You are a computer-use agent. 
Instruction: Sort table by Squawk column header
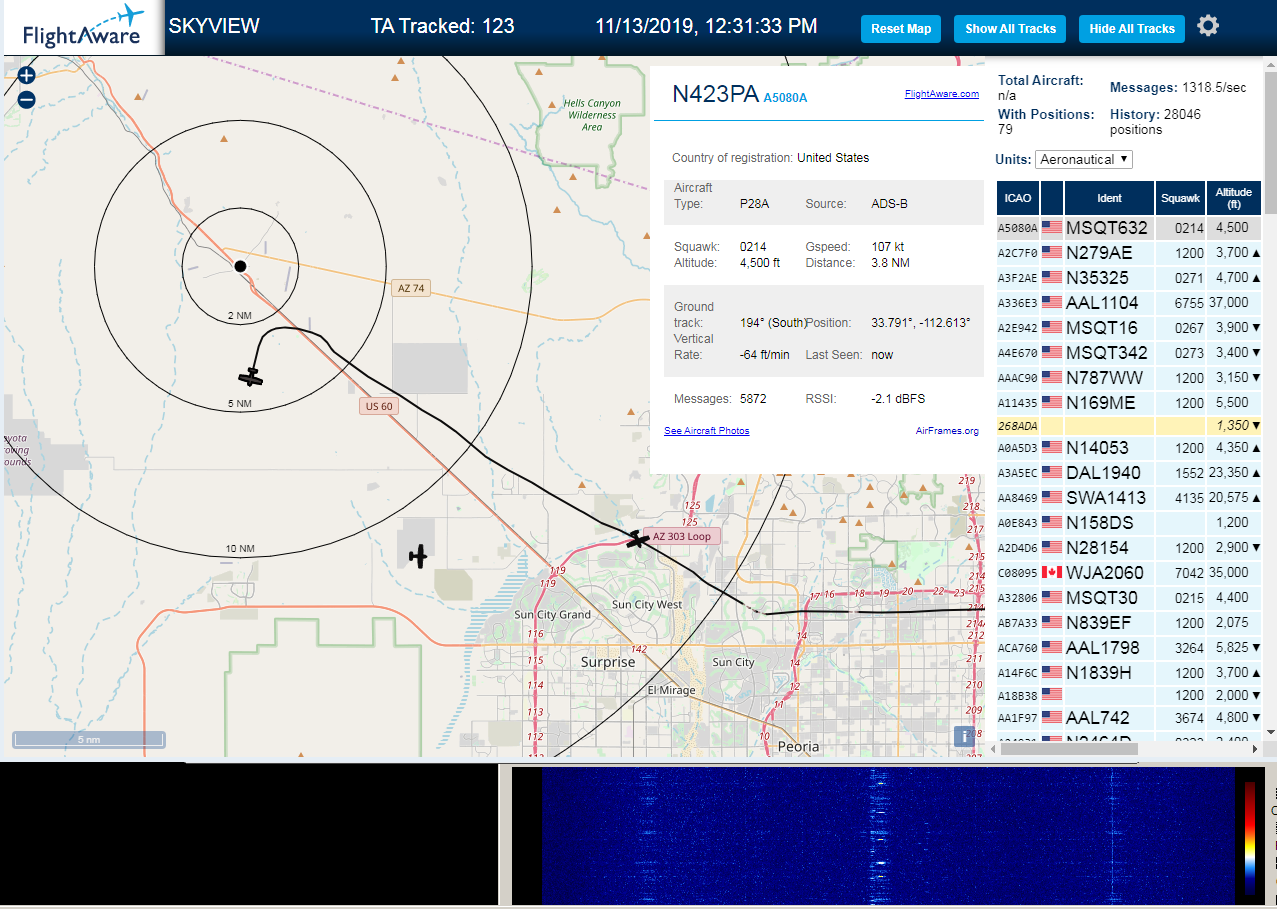(1181, 198)
